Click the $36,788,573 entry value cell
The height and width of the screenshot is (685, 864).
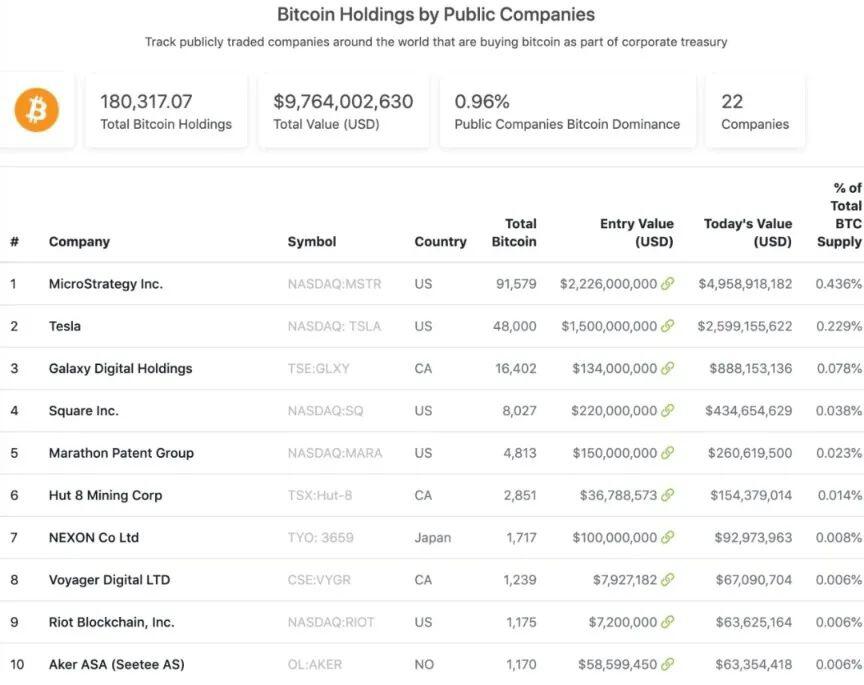(618, 495)
